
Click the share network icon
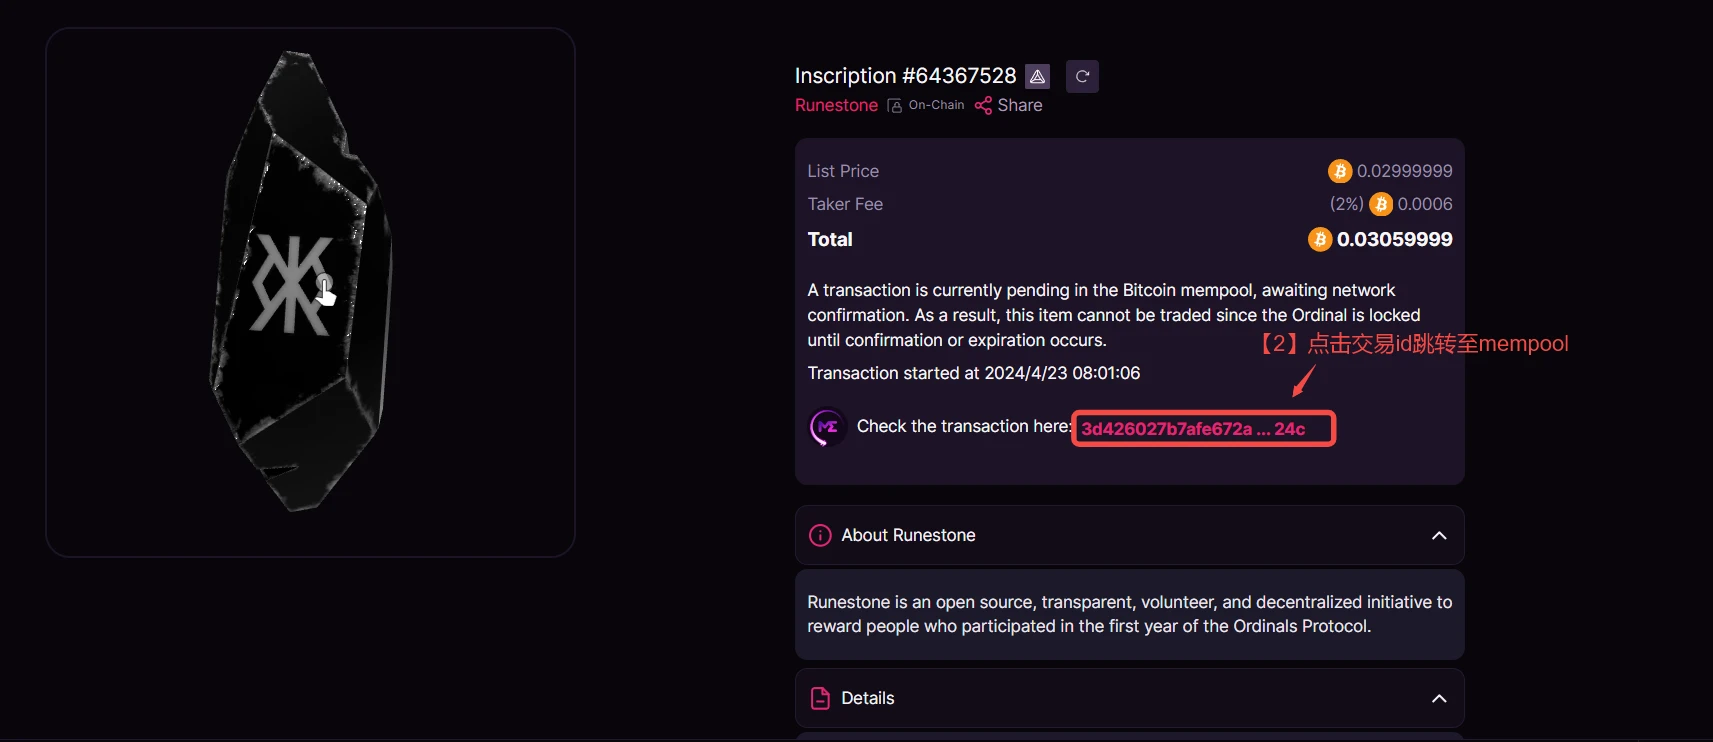tap(983, 106)
